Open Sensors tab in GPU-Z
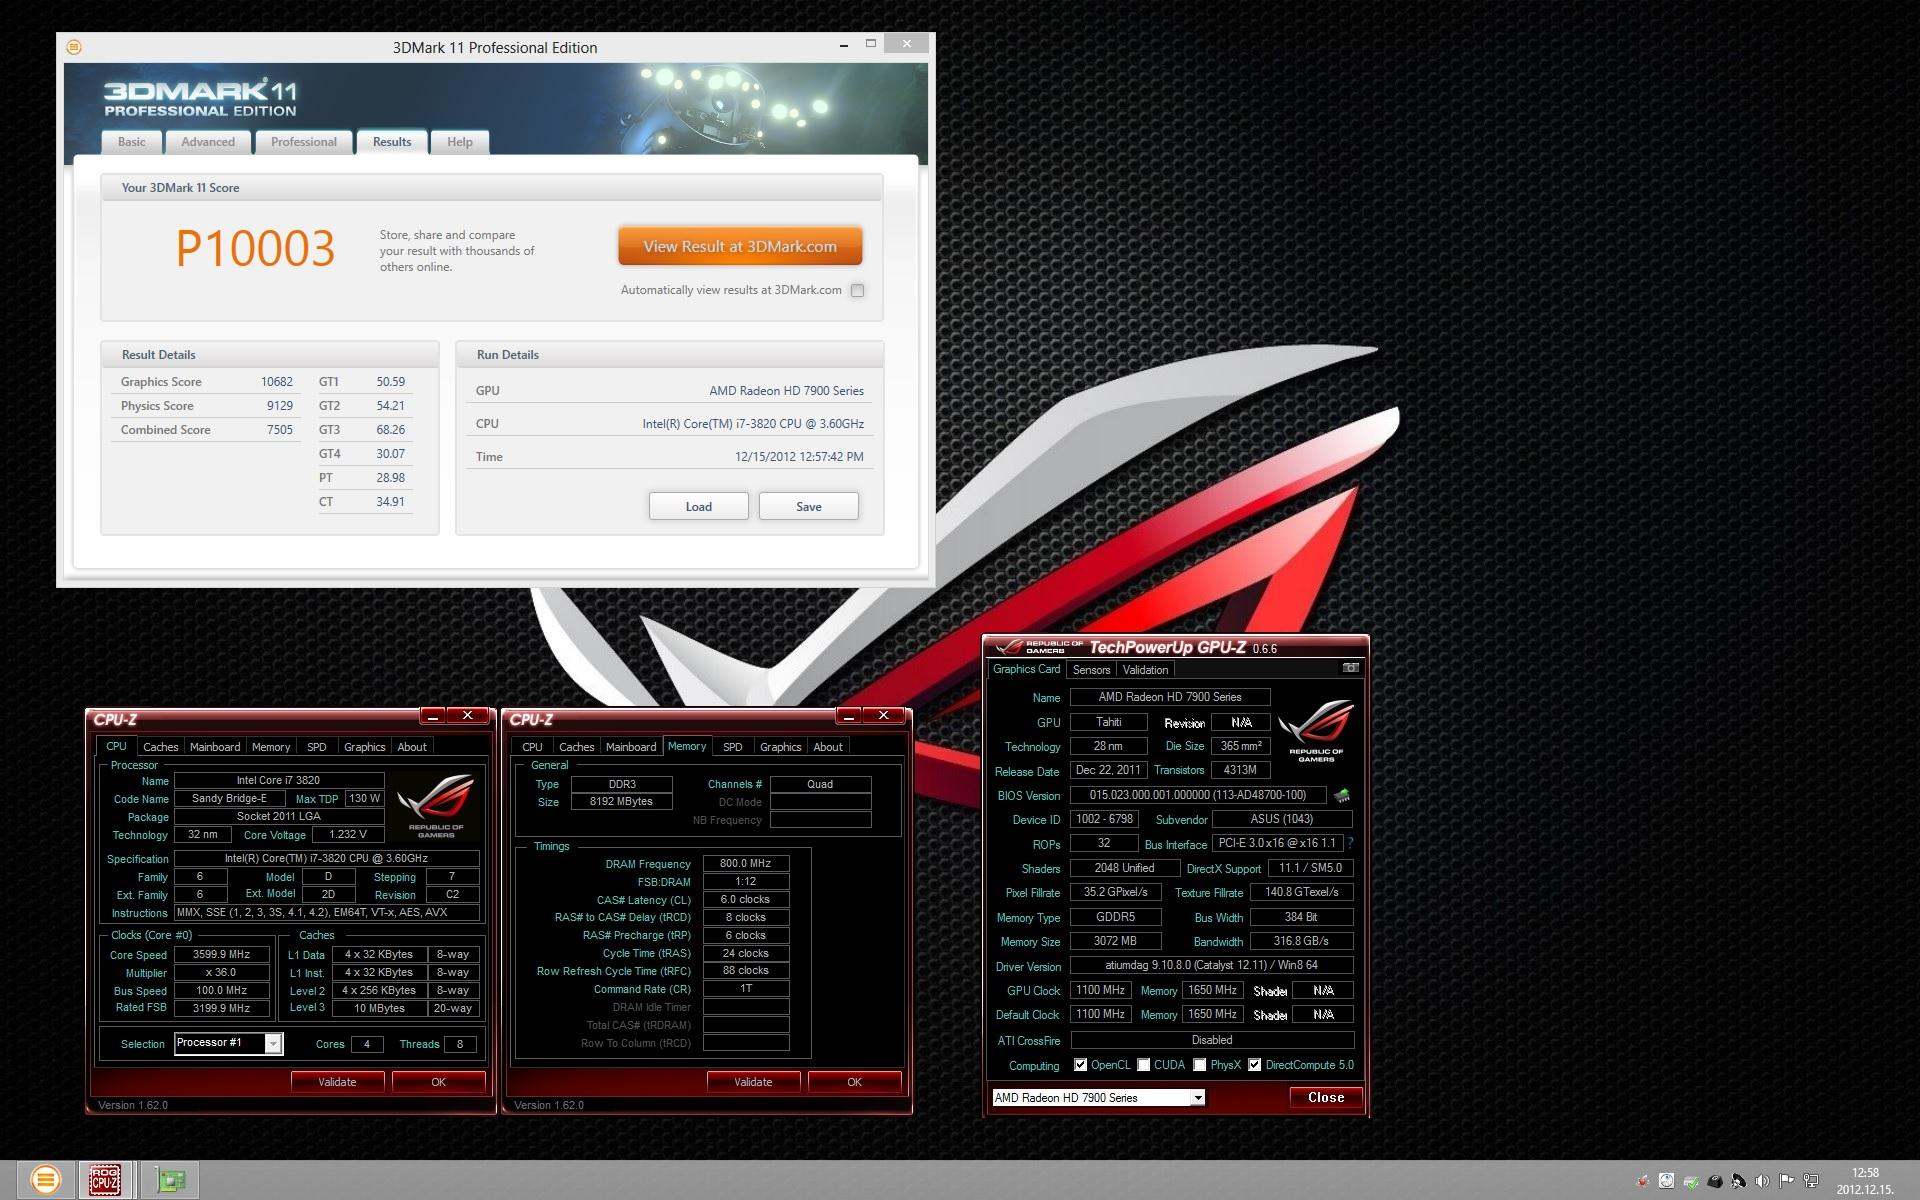 [1091, 670]
